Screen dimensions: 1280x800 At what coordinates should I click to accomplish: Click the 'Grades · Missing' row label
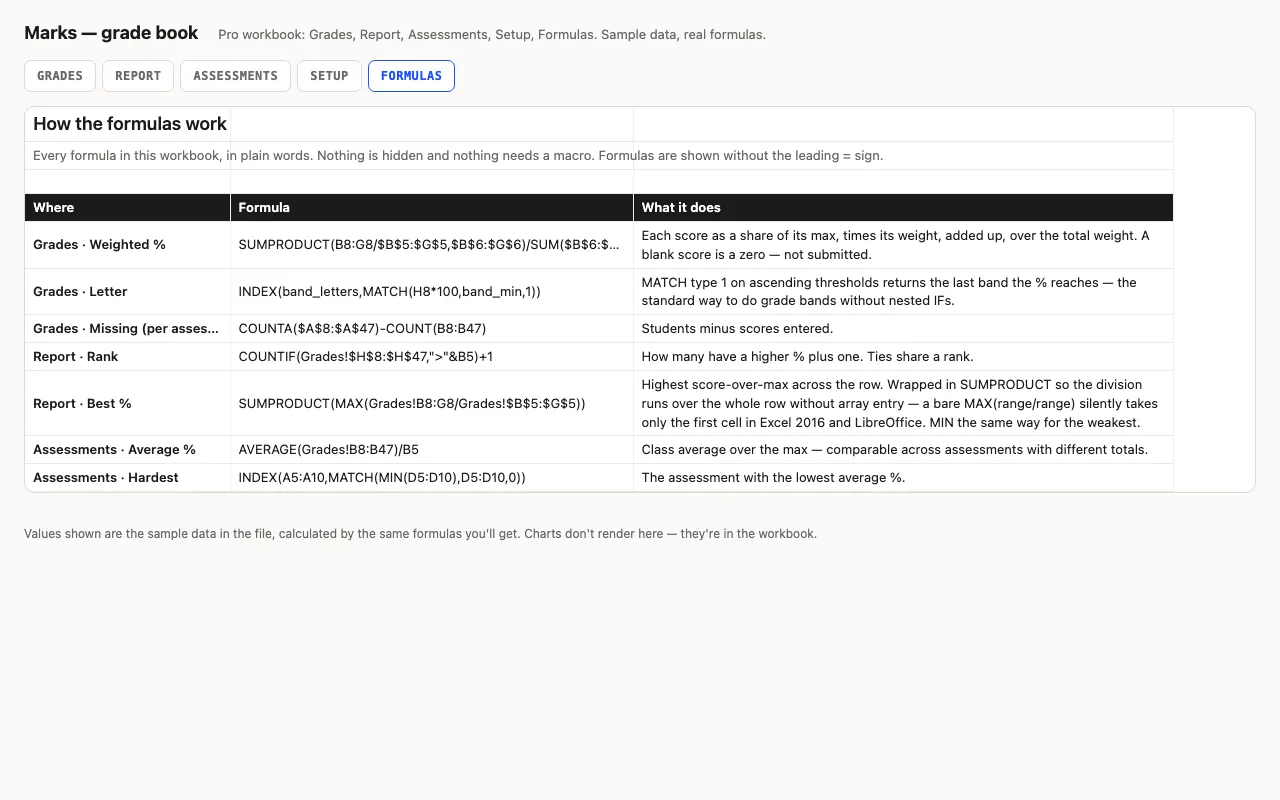point(126,329)
